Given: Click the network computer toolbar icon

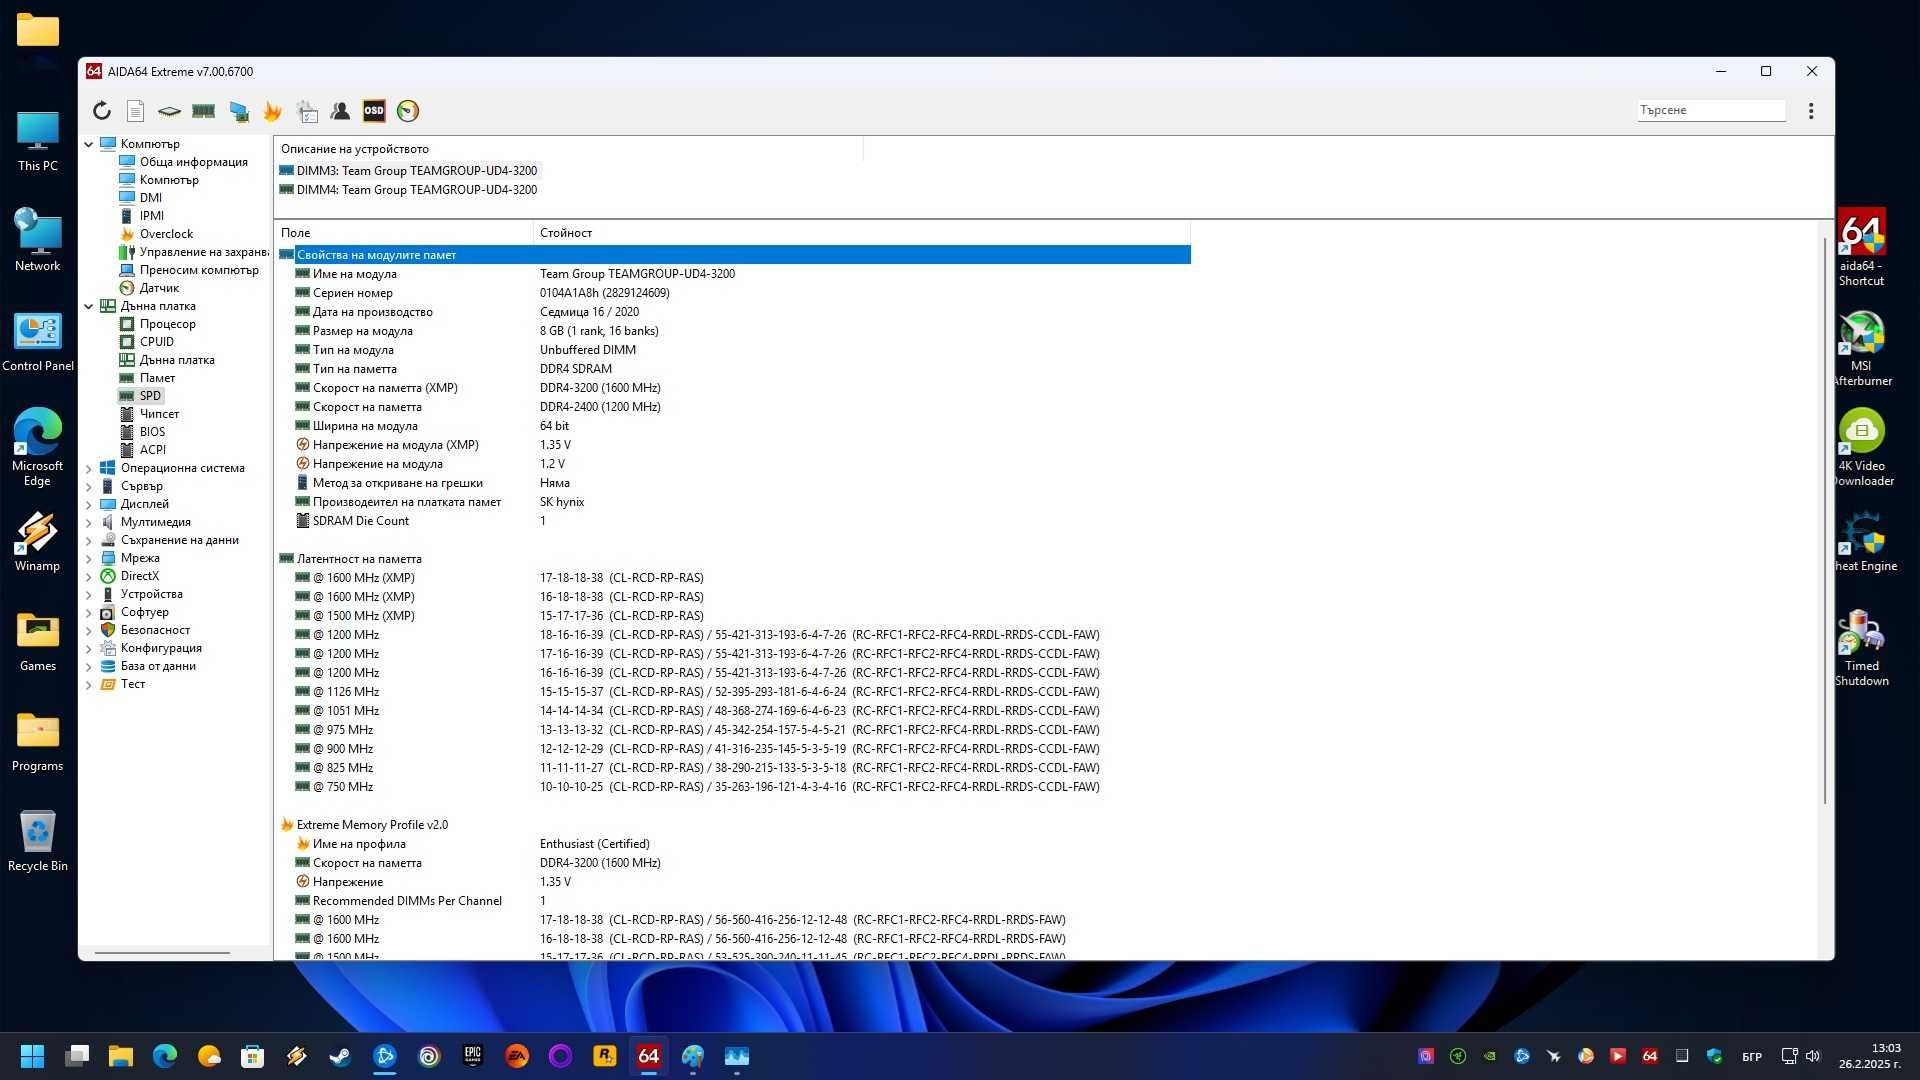Looking at the screenshot, I should click(238, 111).
